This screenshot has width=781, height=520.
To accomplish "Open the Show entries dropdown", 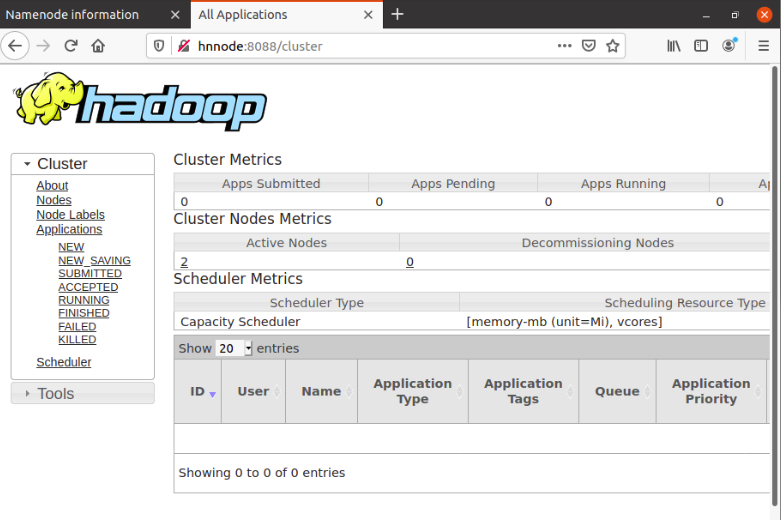I will (234, 349).
